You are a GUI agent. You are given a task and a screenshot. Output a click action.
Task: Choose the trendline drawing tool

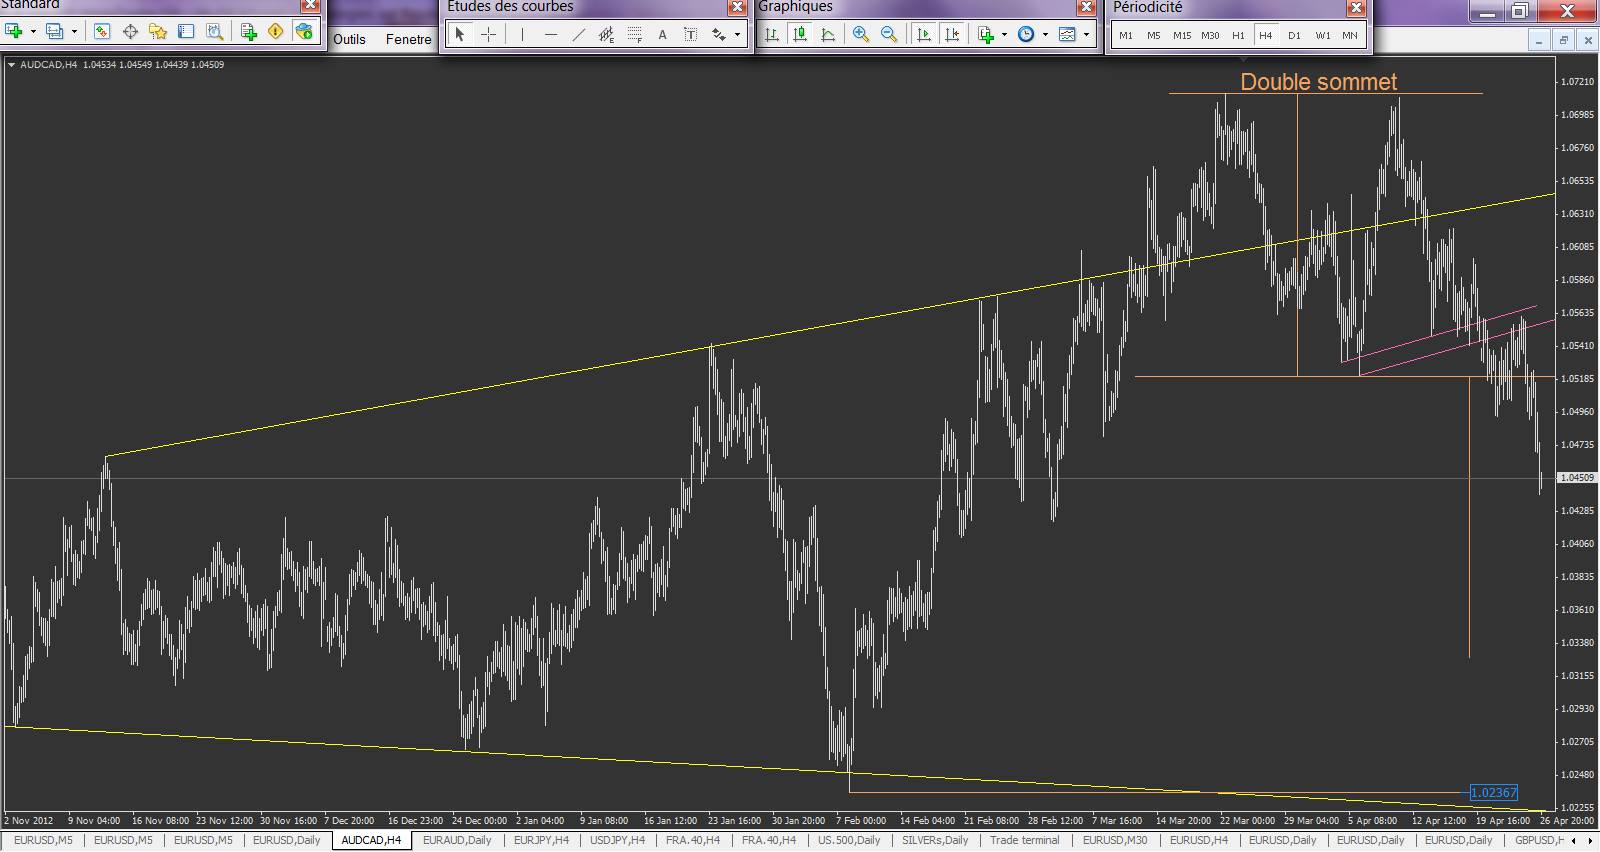coord(579,34)
